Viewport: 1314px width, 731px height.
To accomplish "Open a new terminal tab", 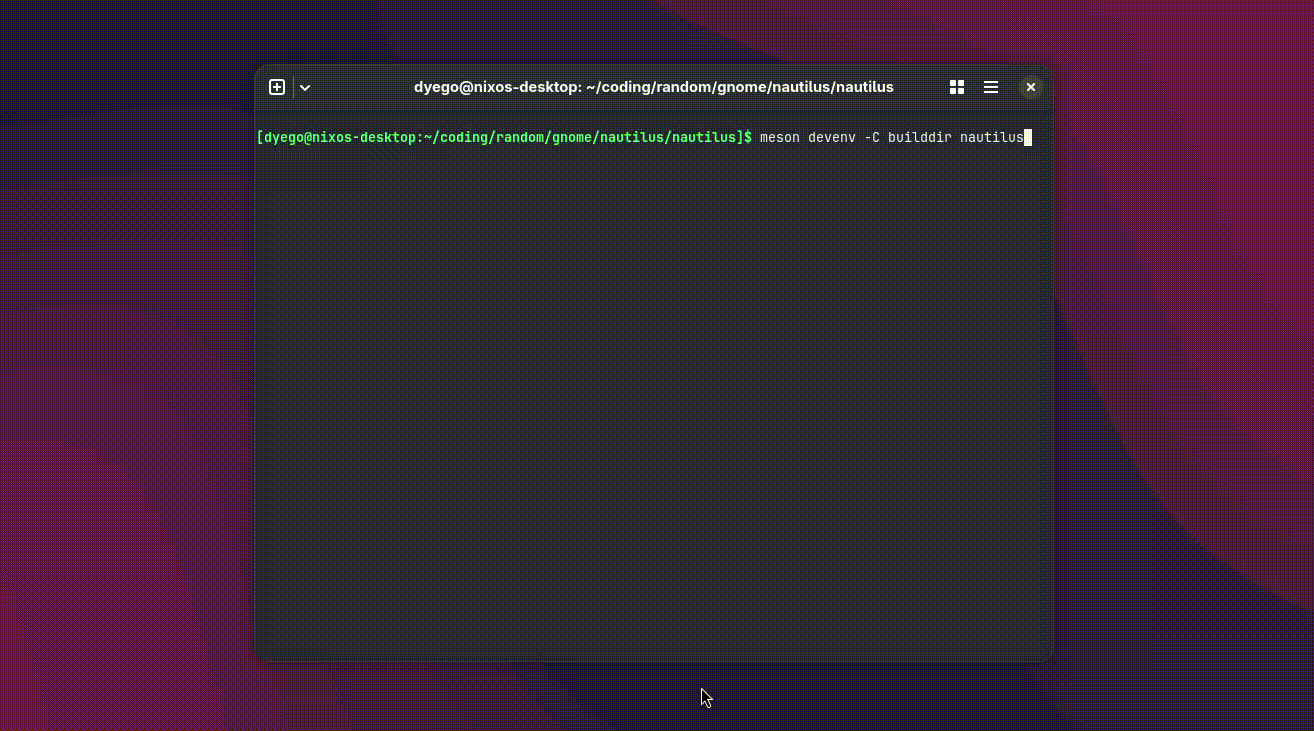I will tap(277, 87).
